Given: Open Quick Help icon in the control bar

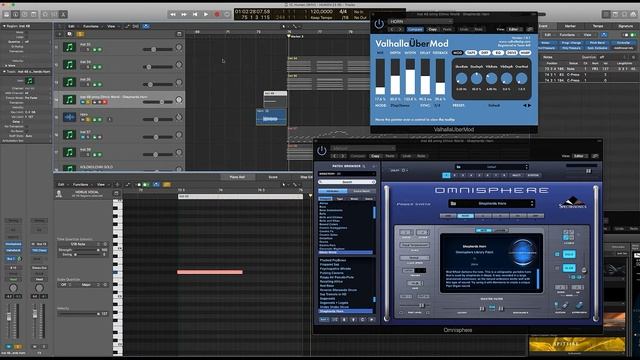Looking at the screenshot, I should [24, 14].
